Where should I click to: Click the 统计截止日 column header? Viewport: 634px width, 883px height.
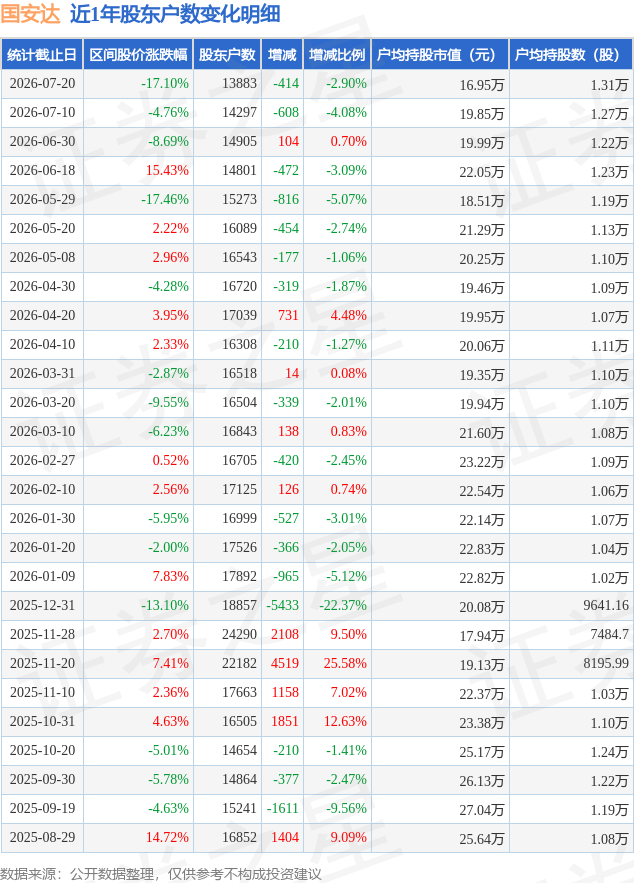point(42,55)
